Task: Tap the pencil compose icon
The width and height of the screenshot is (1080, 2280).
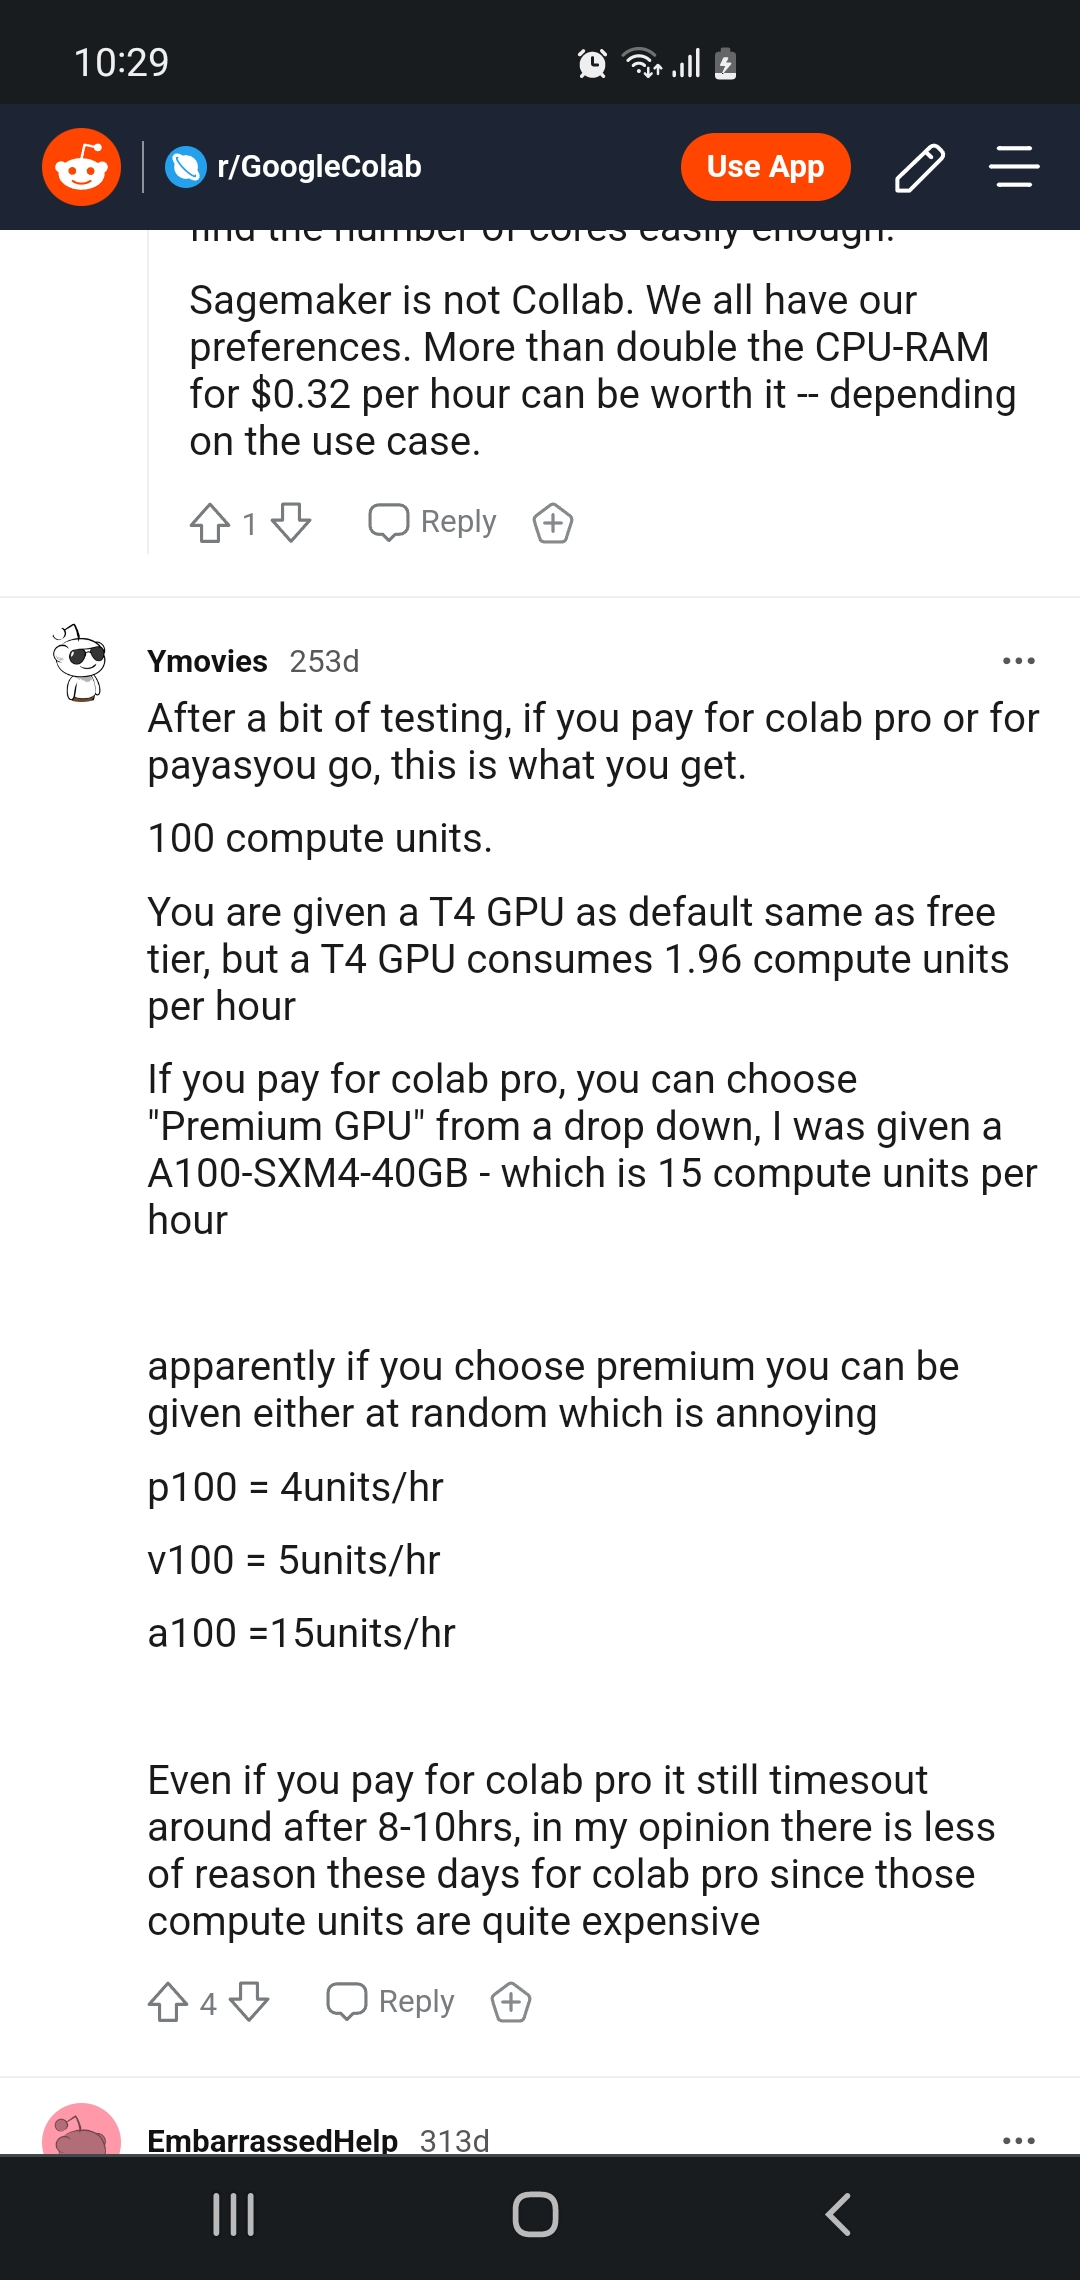Action: click(921, 167)
